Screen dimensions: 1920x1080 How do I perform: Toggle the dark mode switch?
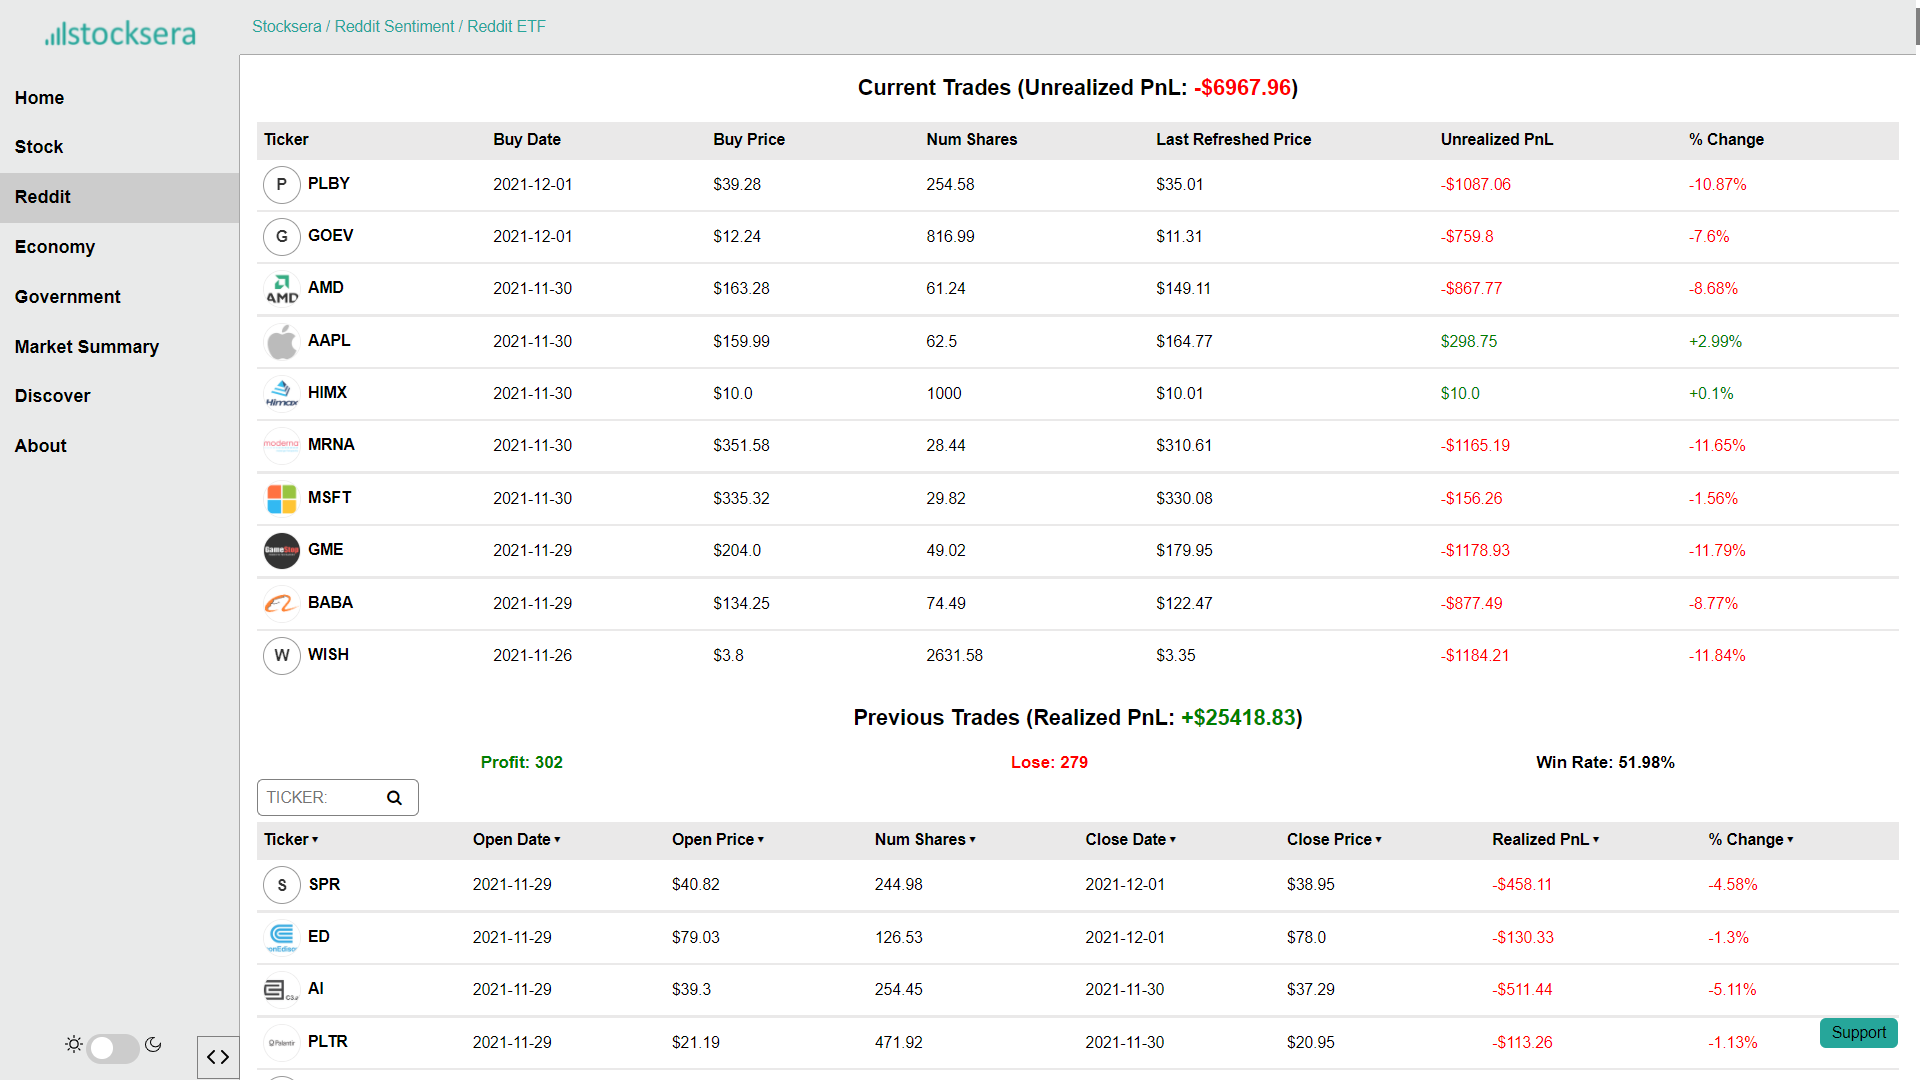[113, 1047]
